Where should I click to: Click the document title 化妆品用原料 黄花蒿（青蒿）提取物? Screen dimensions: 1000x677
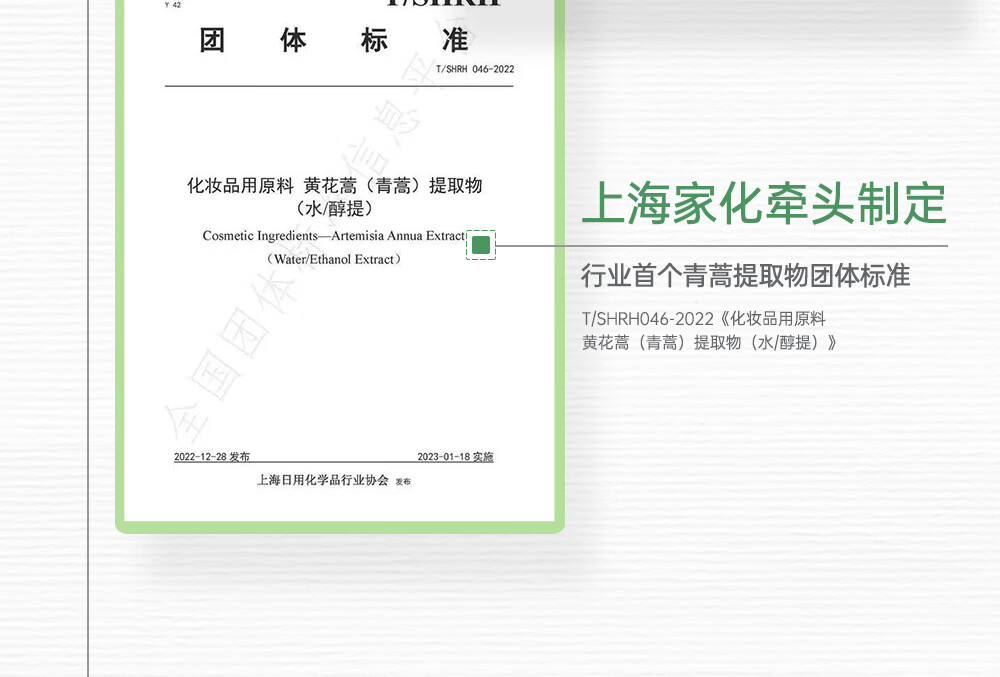(334, 186)
